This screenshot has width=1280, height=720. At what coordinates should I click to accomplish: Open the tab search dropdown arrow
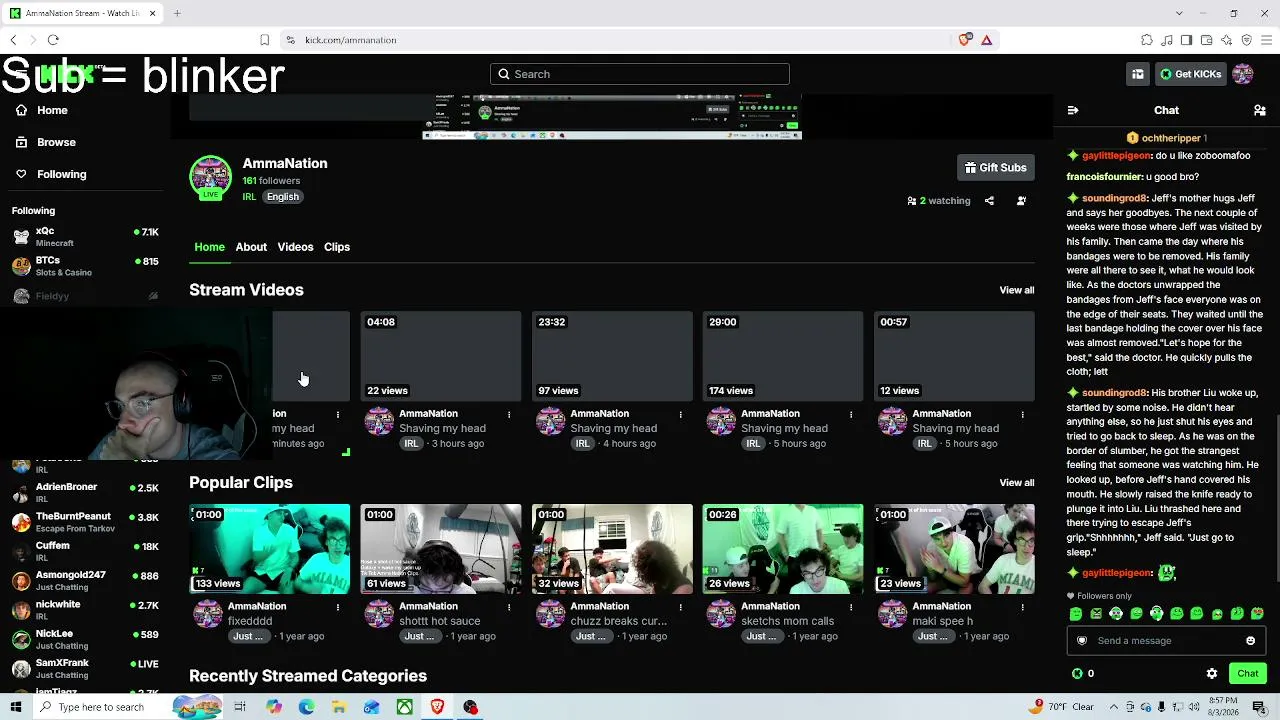(x=1179, y=13)
